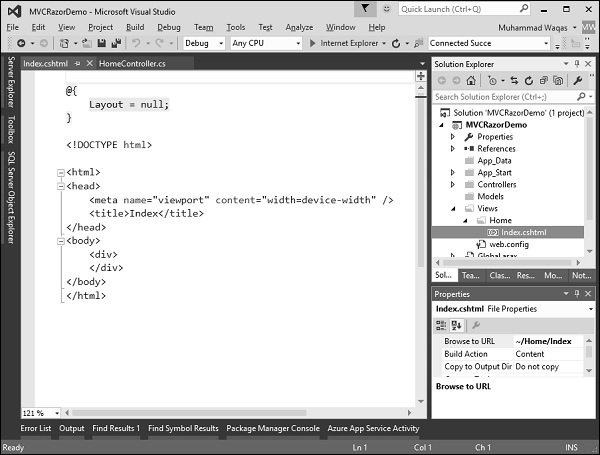
Task: Expand the Properties node in Solution Explorer
Action: [x=453, y=137]
